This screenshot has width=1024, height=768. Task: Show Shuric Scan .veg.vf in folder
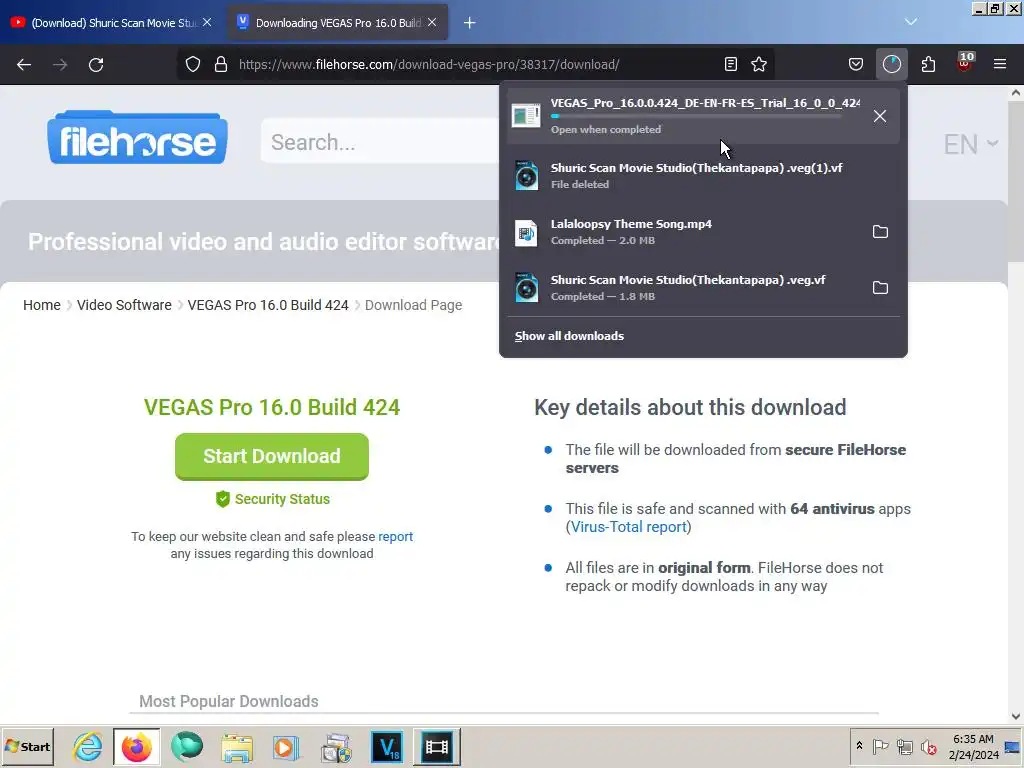point(880,288)
